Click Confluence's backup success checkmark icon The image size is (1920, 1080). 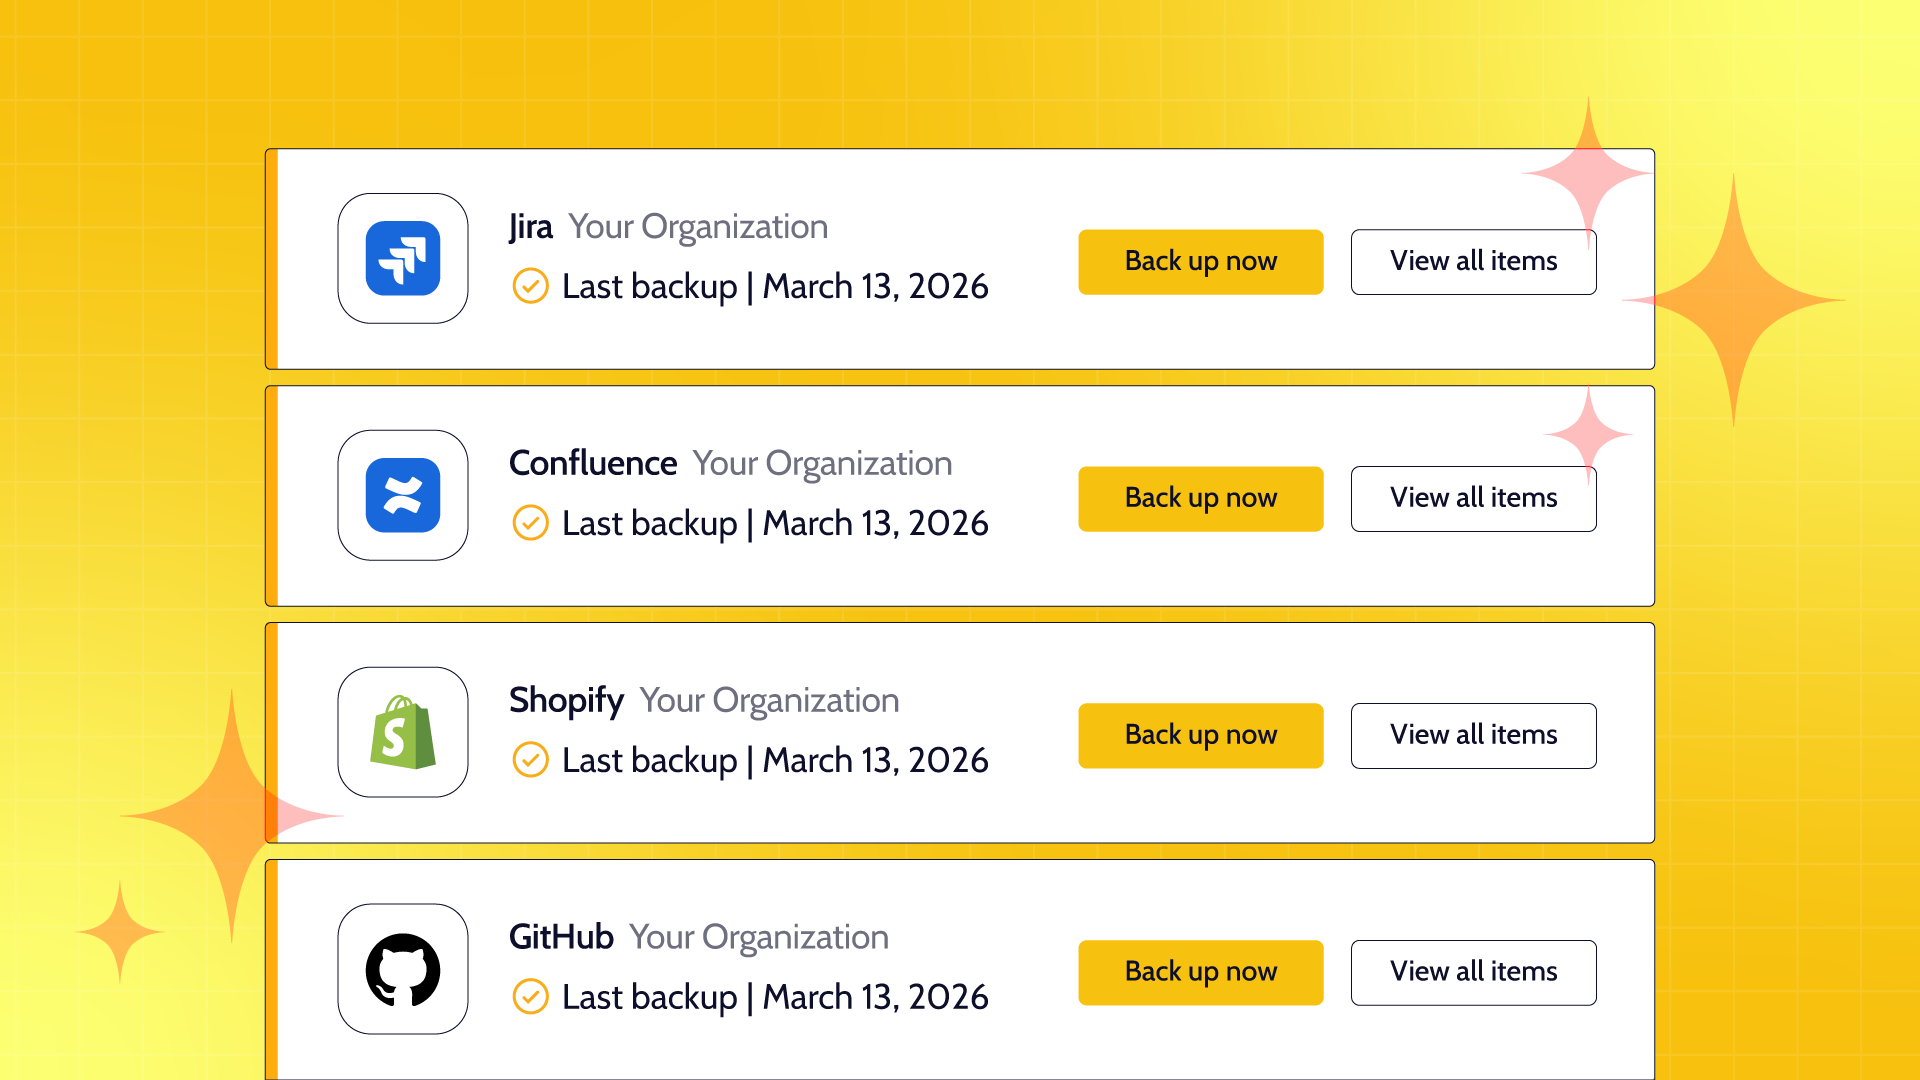point(530,523)
